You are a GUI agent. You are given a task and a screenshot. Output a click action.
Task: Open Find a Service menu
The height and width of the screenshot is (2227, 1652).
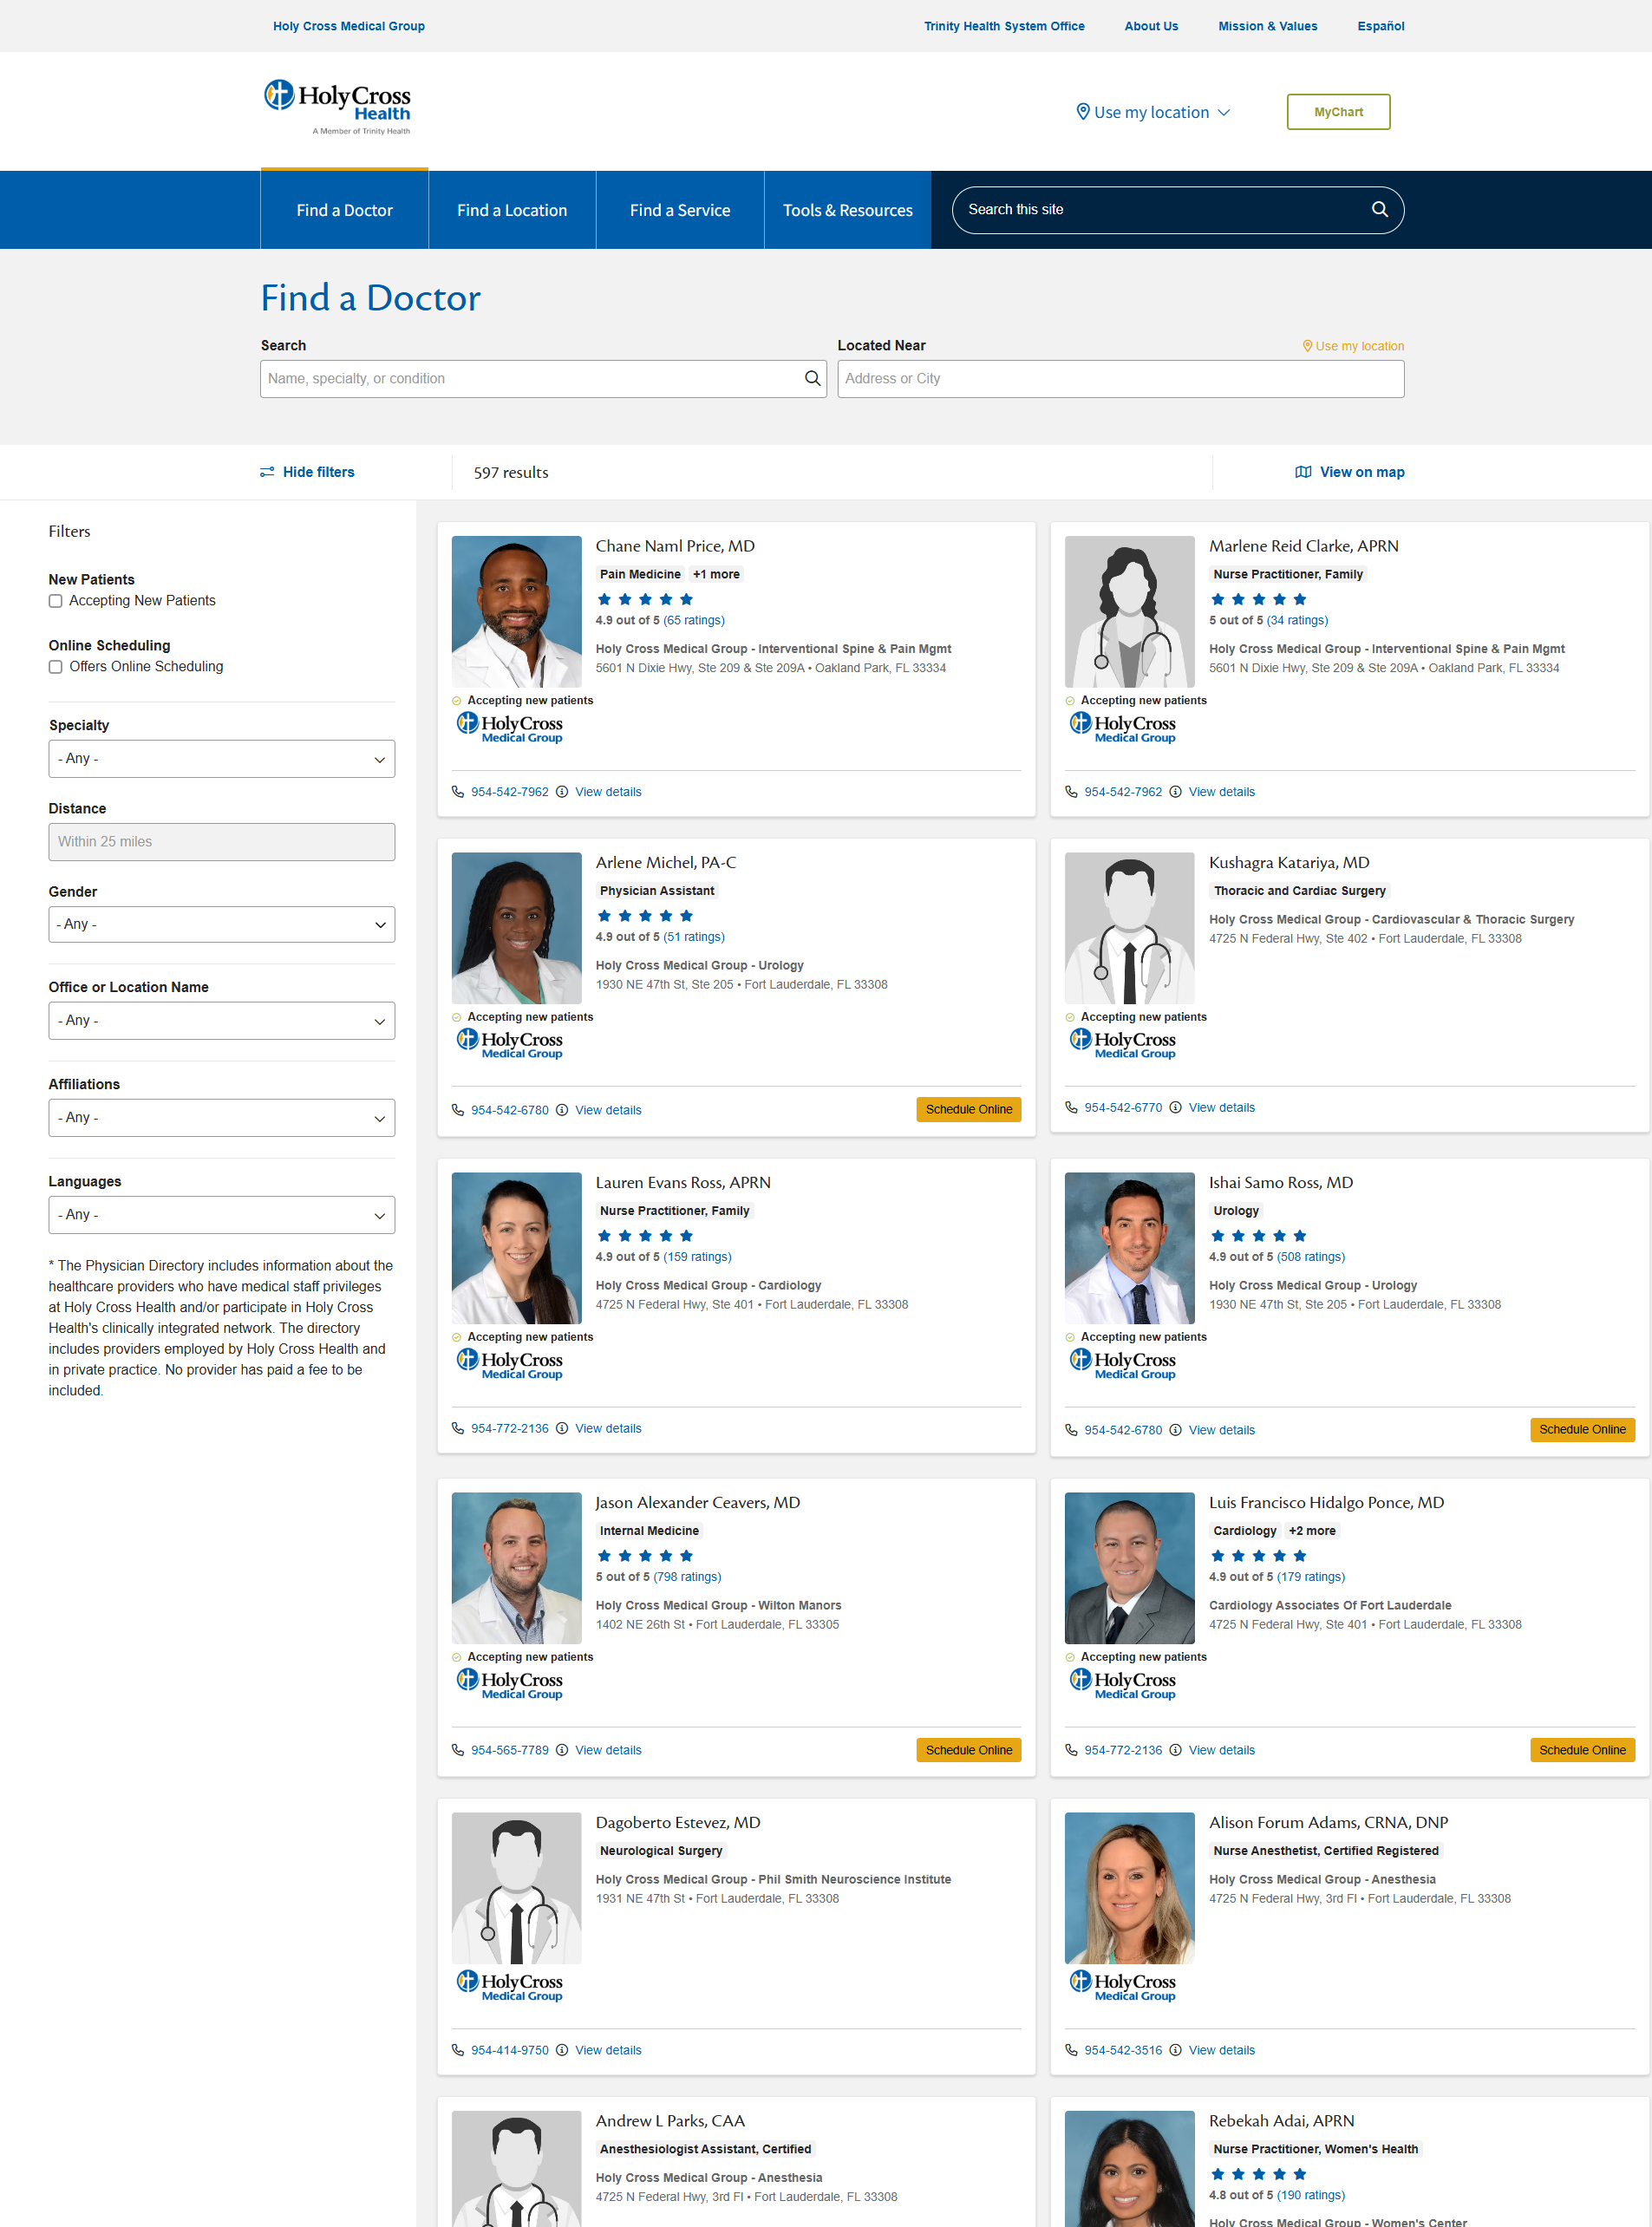(x=680, y=210)
